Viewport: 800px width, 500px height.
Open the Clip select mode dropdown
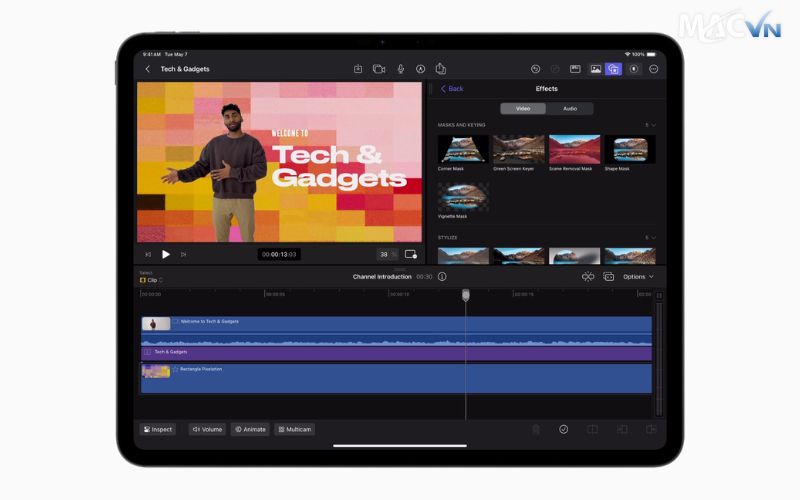pyautogui.click(x=151, y=280)
